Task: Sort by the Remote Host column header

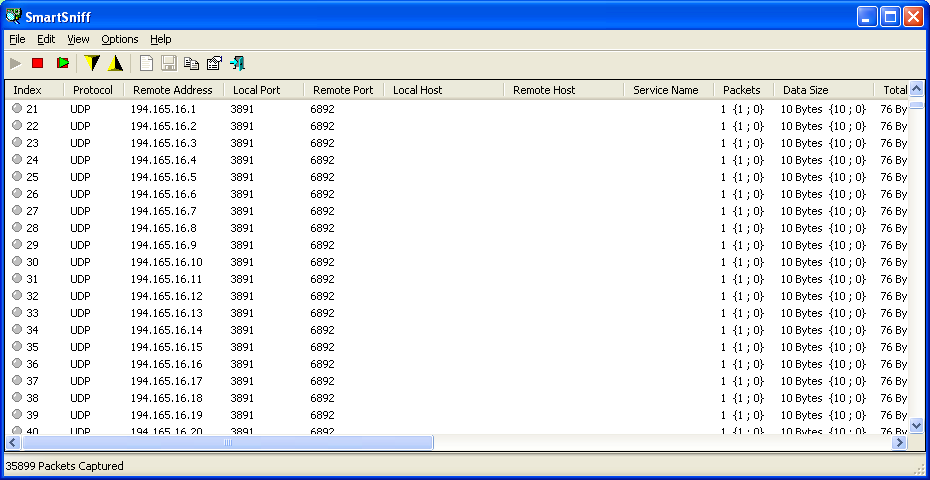Action: (563, 90)
